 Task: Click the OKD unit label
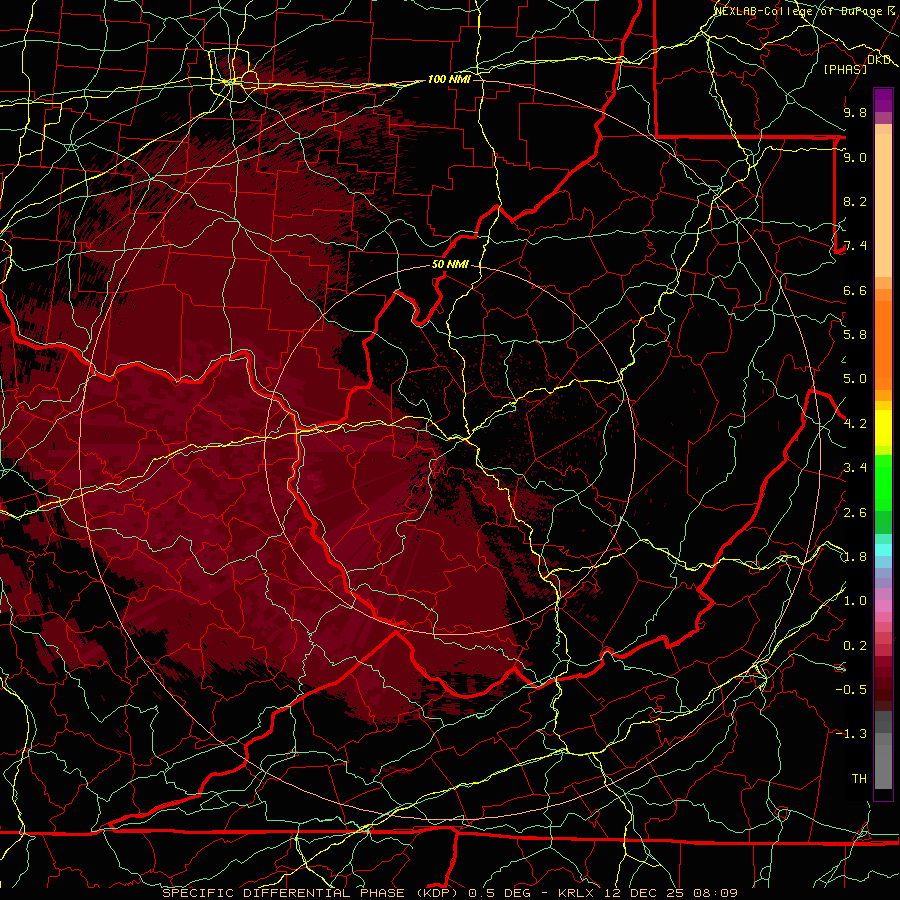pos(879,60)
